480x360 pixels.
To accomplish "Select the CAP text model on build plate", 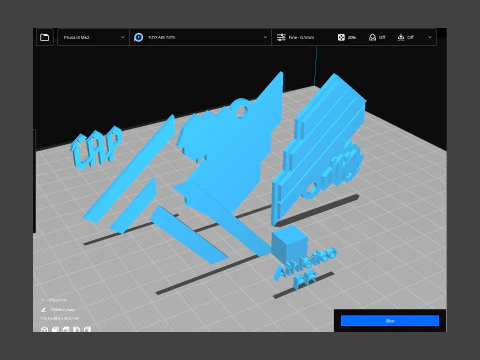I will point(96,147).
